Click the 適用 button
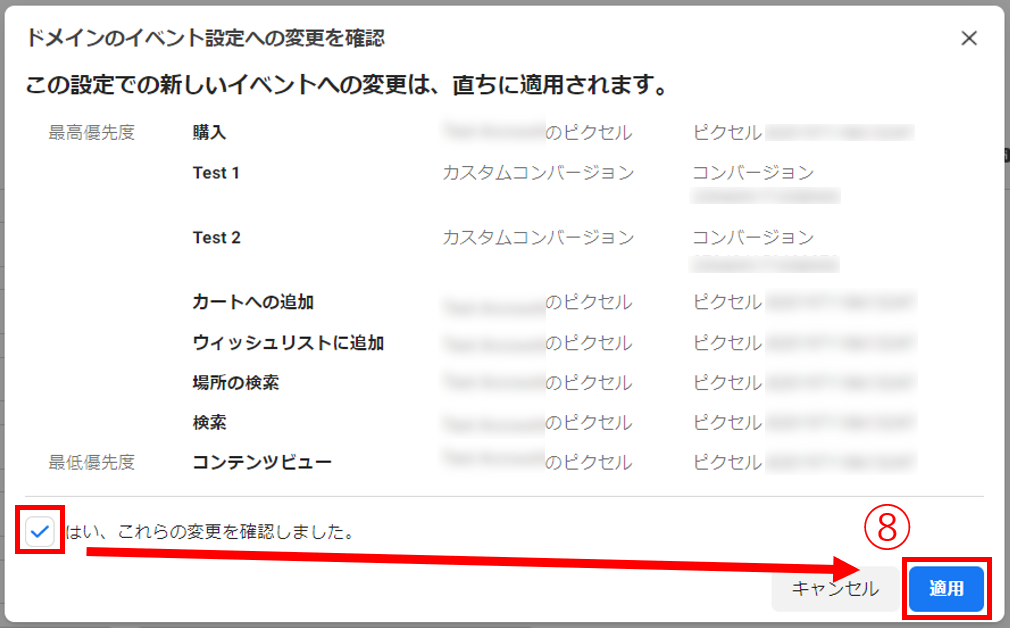 pyautogui.click(x=946, y=588)
